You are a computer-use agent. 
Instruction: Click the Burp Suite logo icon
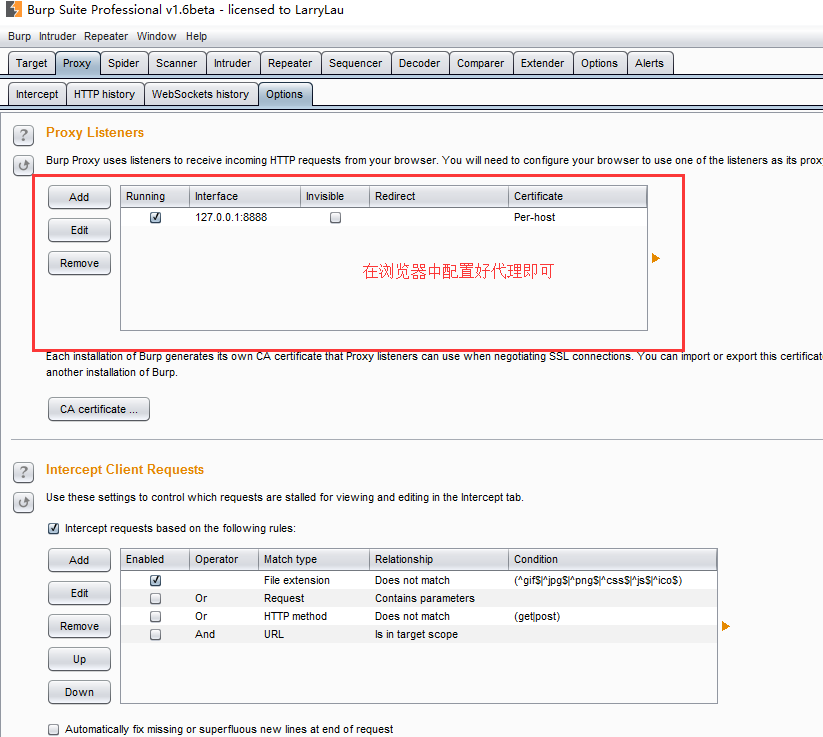click(13, 9)
